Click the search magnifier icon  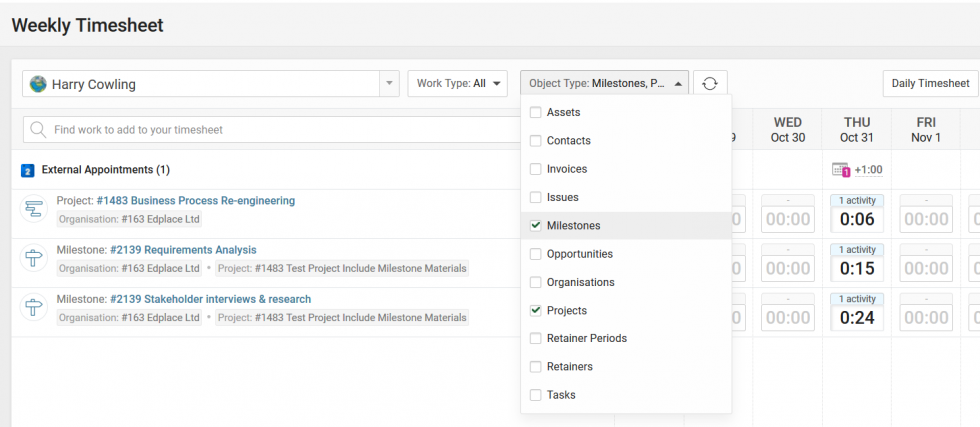pyautogui.click(x=38, y=130)
